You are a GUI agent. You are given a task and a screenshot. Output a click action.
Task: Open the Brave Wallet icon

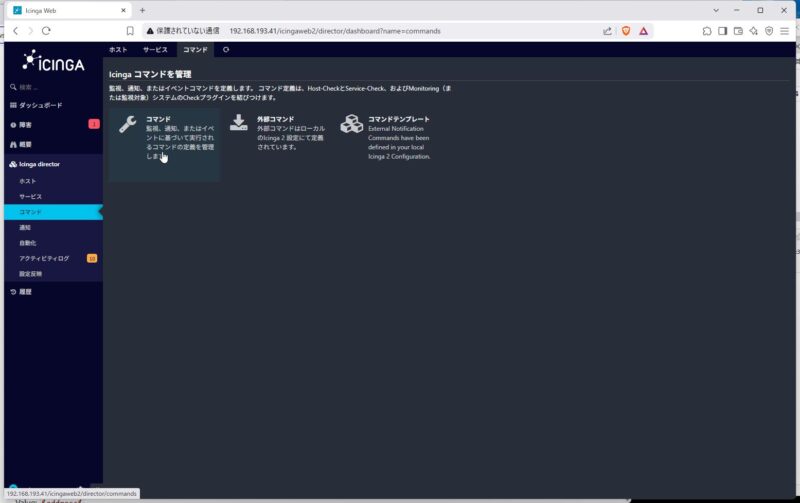[x=738, y=31]
